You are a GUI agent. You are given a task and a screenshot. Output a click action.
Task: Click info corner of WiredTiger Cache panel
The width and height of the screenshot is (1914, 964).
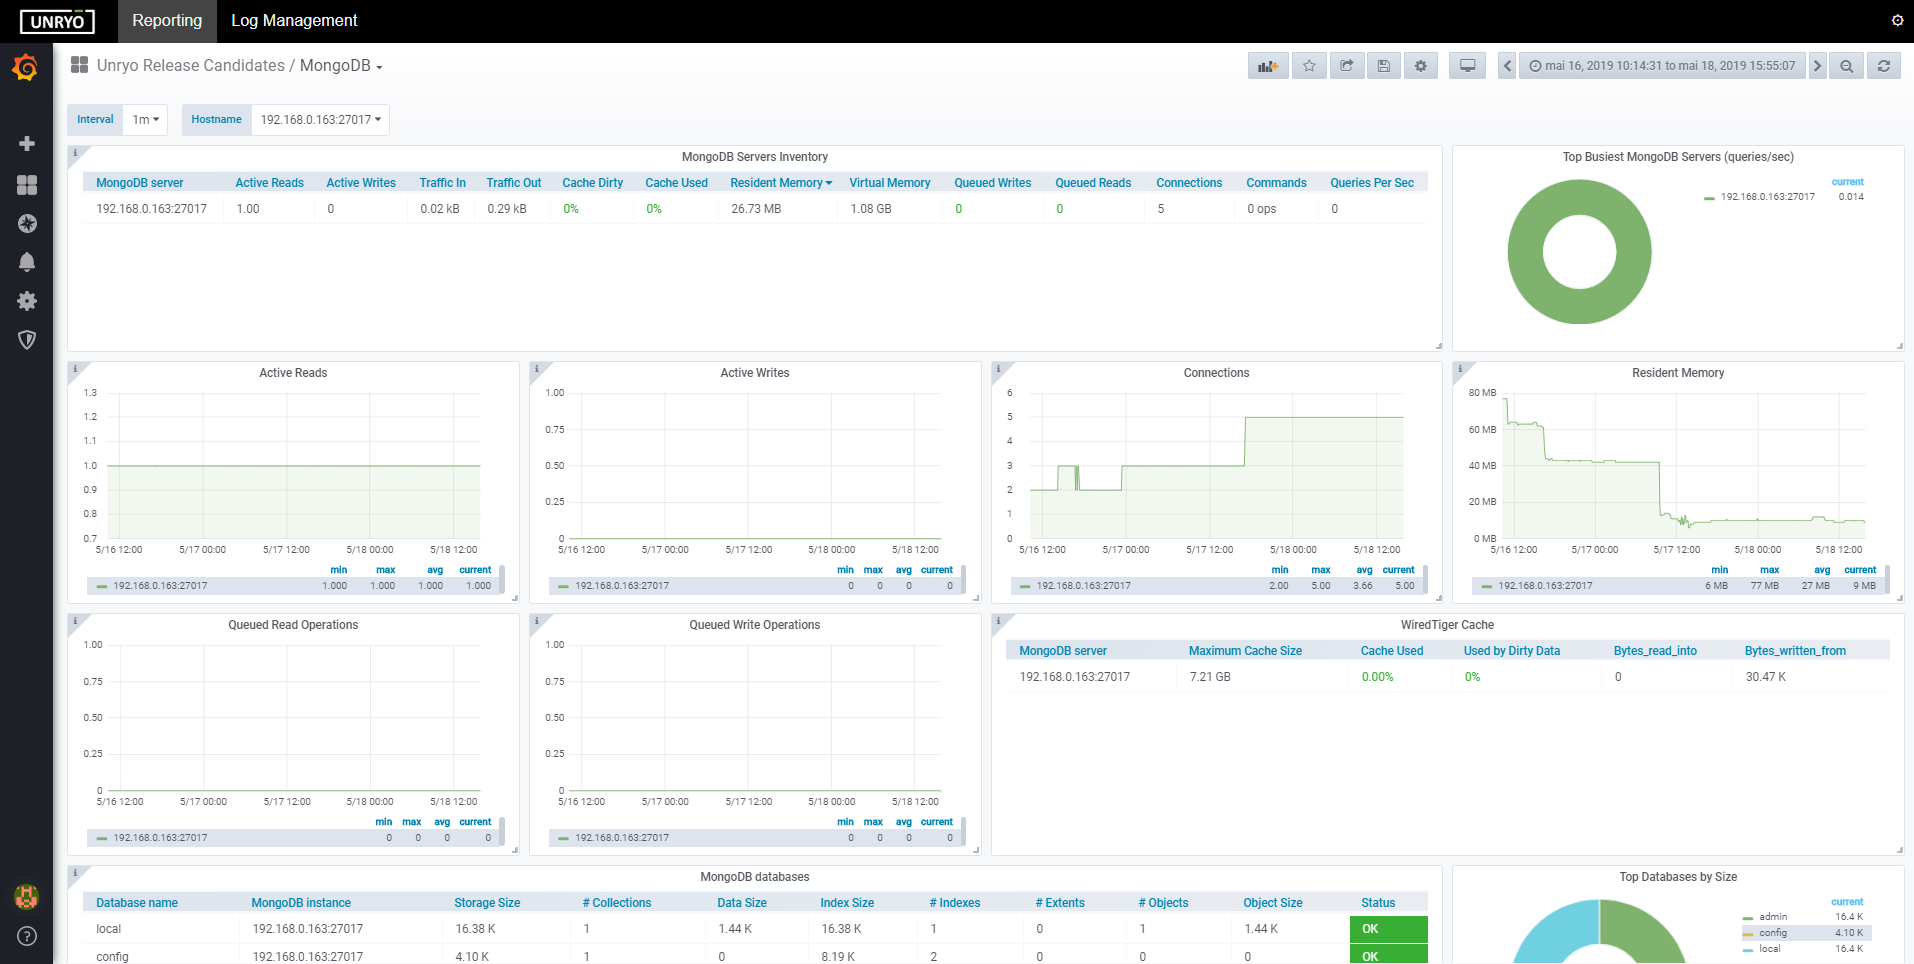point(999,621)
